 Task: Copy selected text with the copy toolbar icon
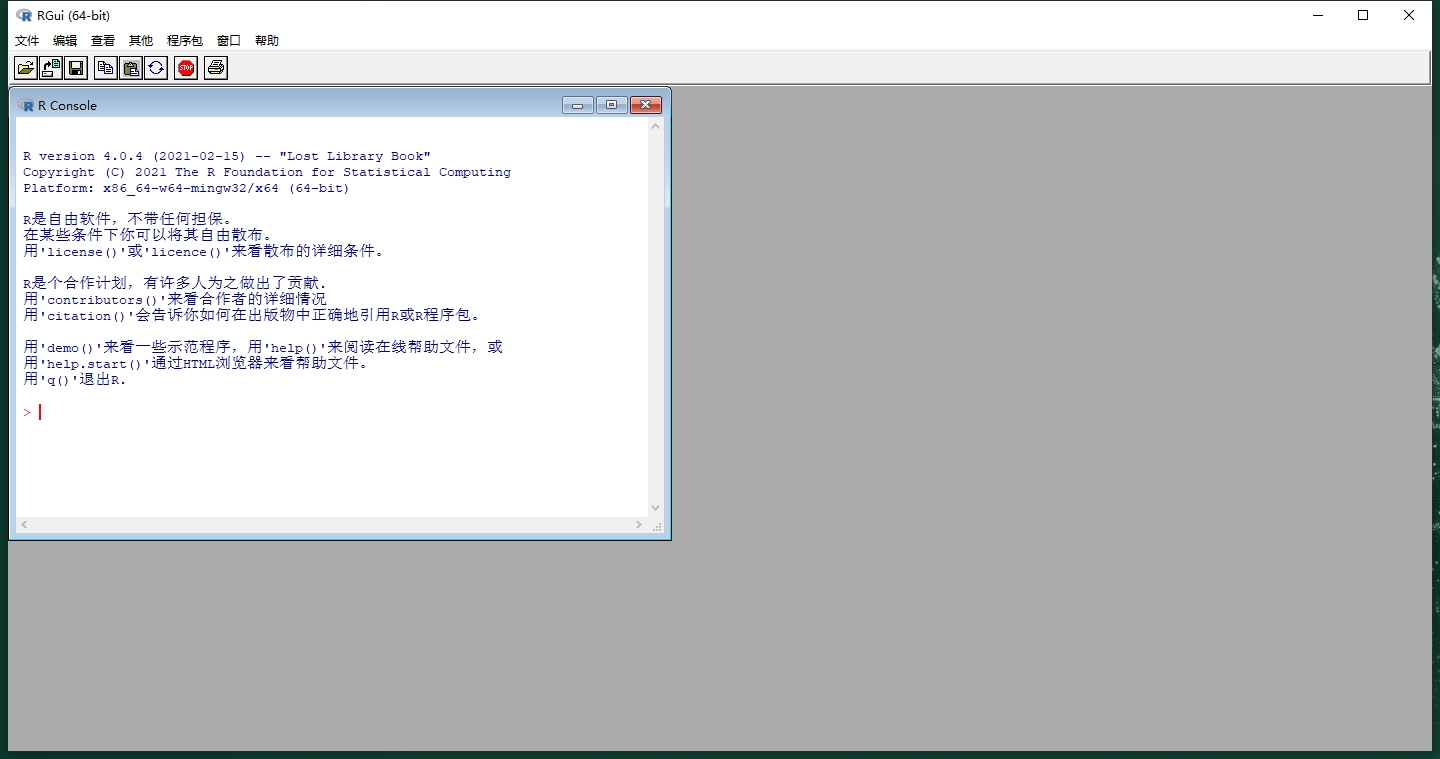click(x=105, y=67)
